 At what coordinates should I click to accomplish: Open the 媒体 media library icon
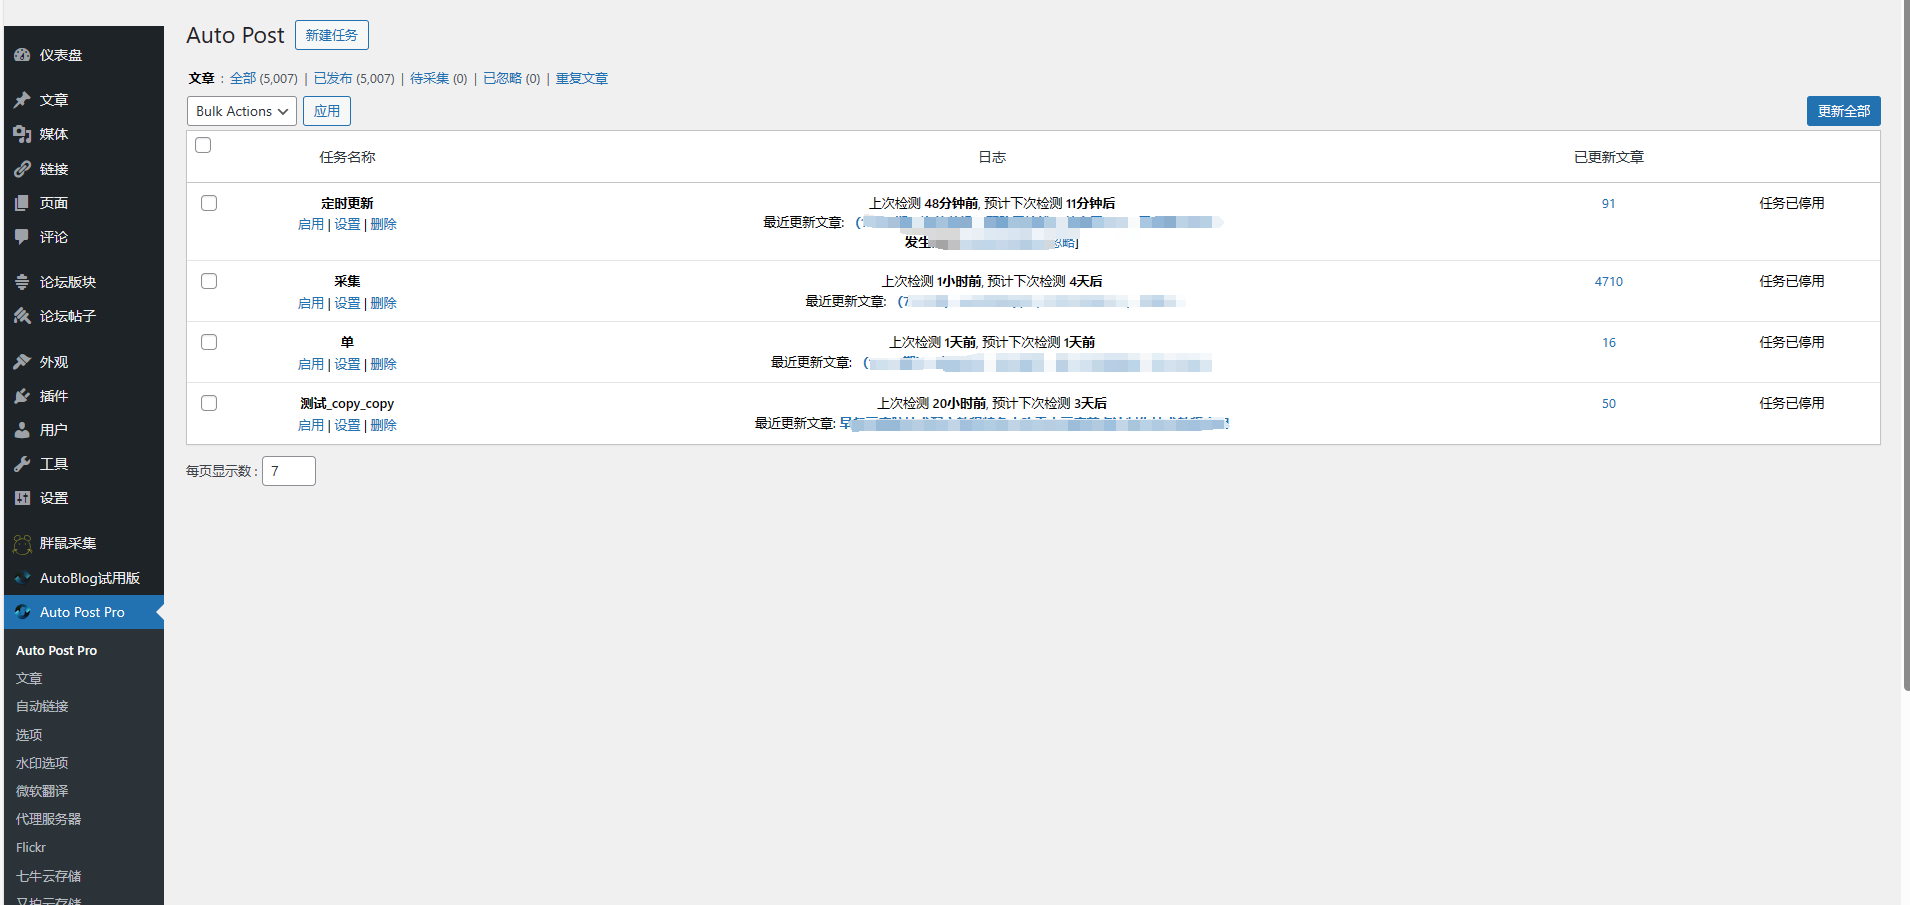[22, 133]
